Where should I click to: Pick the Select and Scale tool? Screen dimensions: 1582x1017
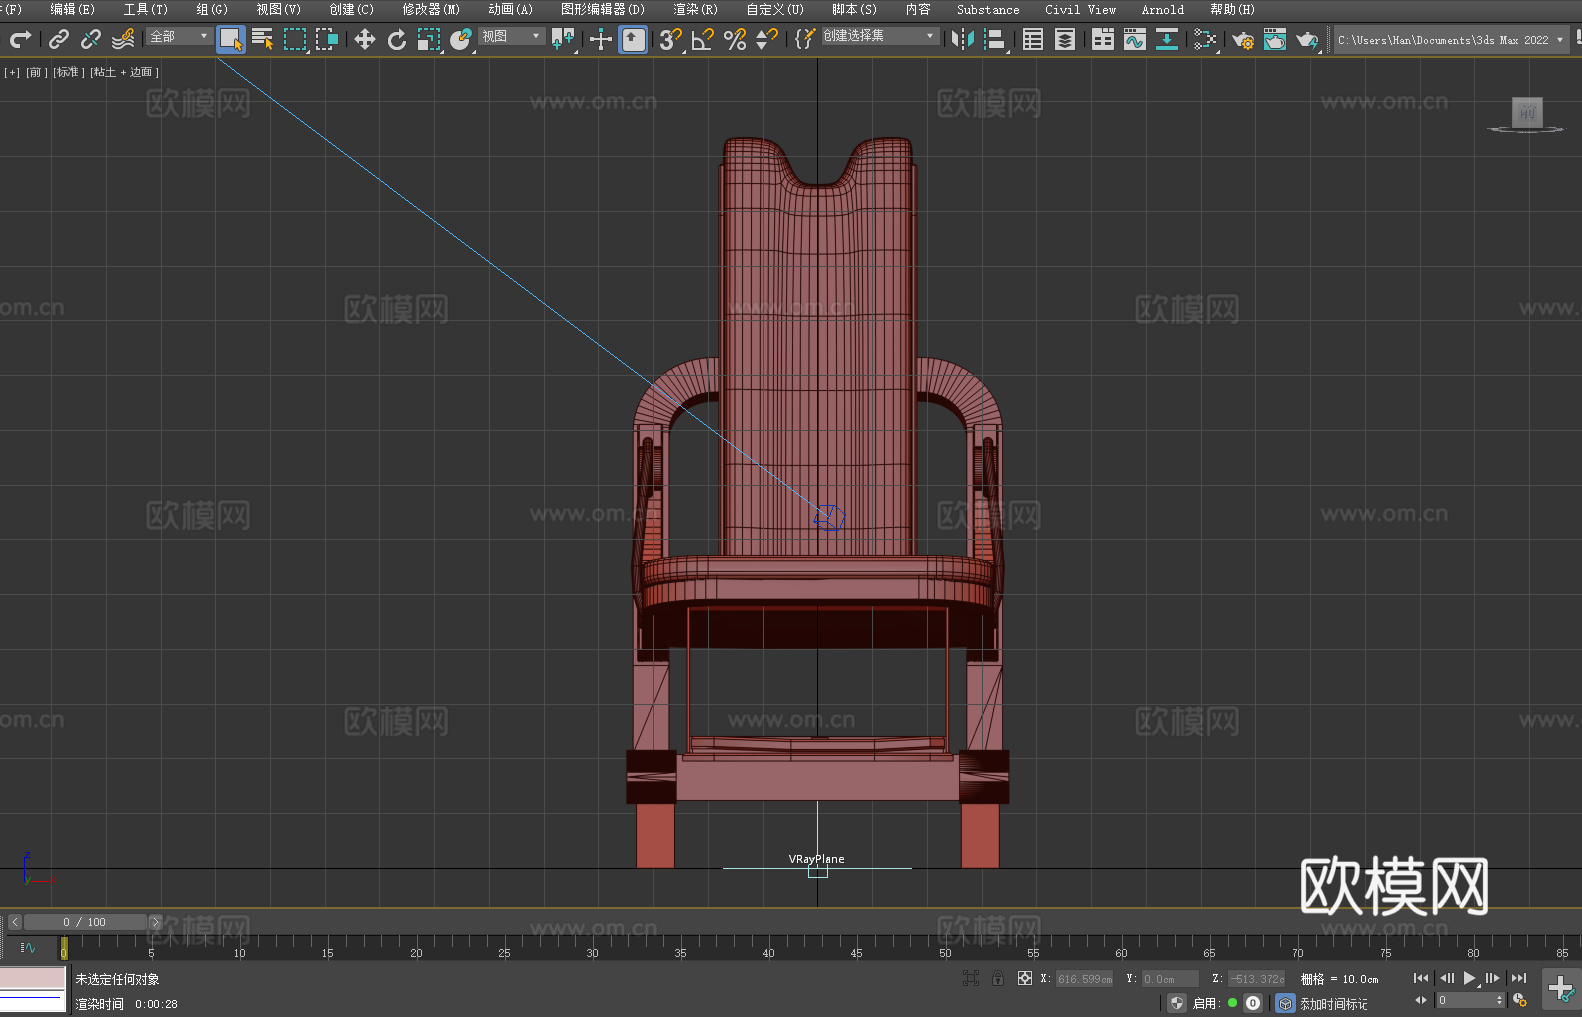pos(429,39)
